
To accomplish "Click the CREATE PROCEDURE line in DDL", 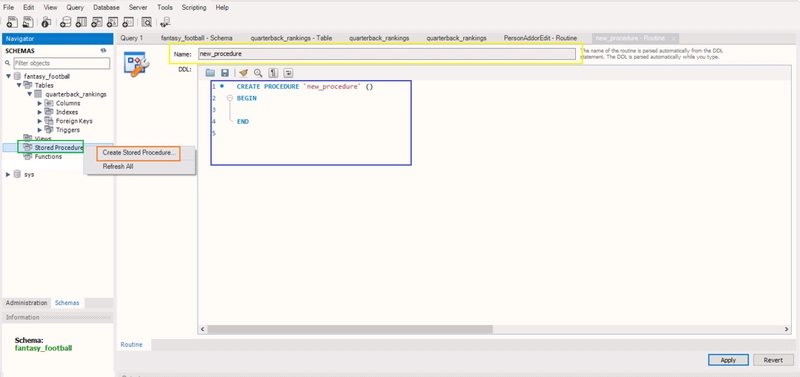I will (305, 87).
